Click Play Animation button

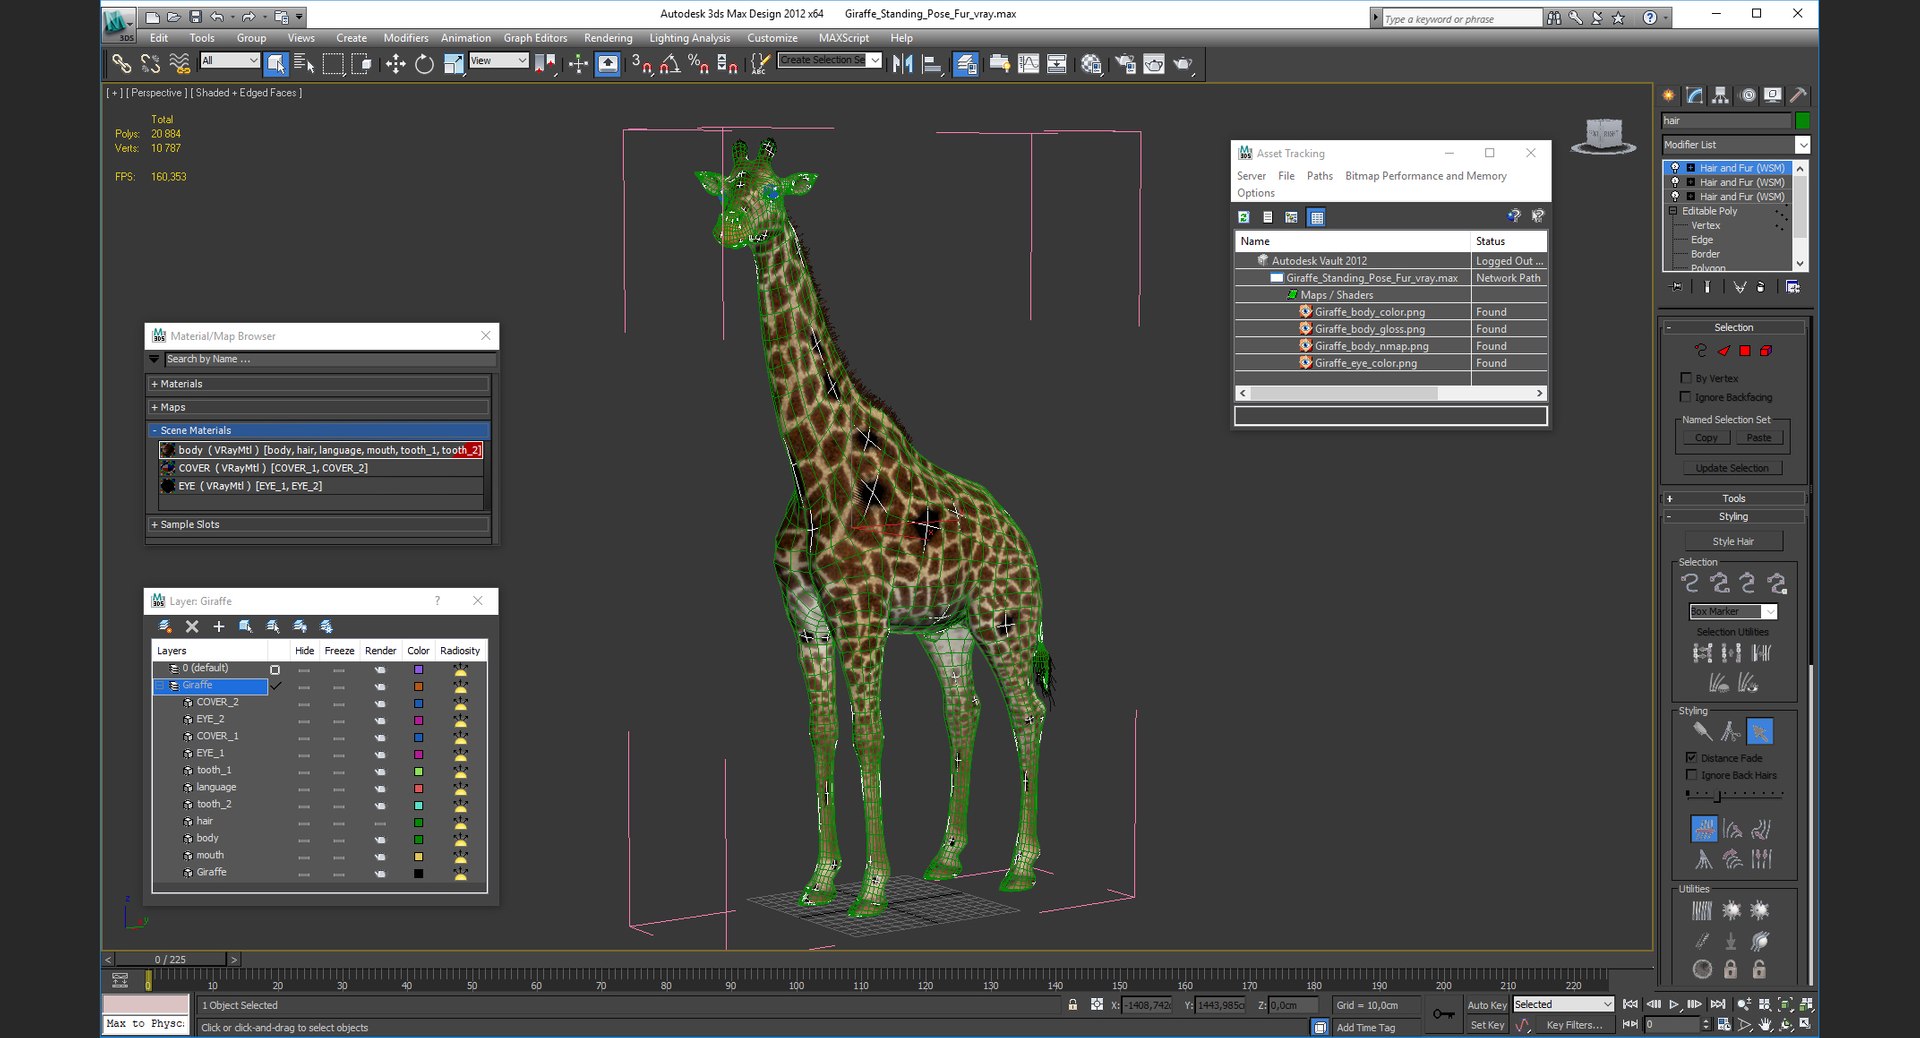click(1674, 1004)
